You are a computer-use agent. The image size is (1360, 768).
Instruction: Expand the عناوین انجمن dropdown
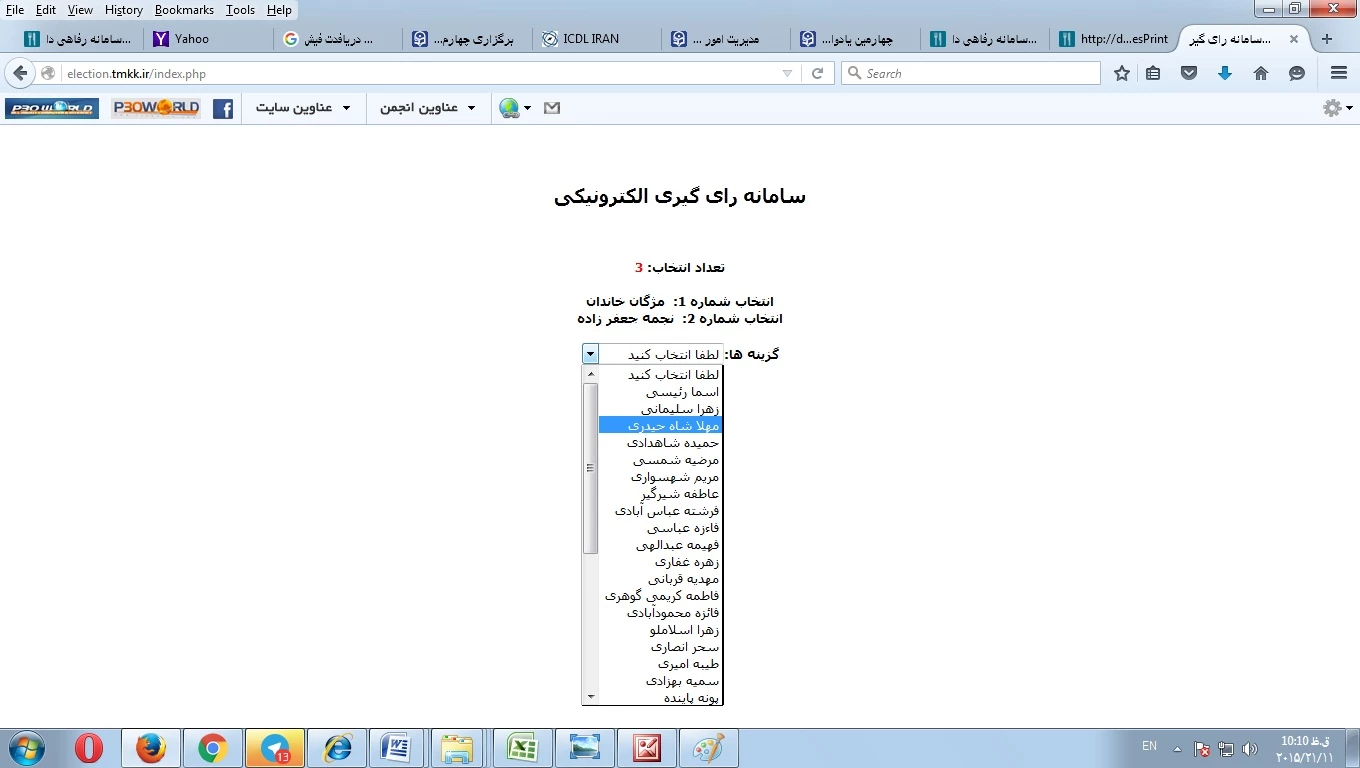coord(427,108)
